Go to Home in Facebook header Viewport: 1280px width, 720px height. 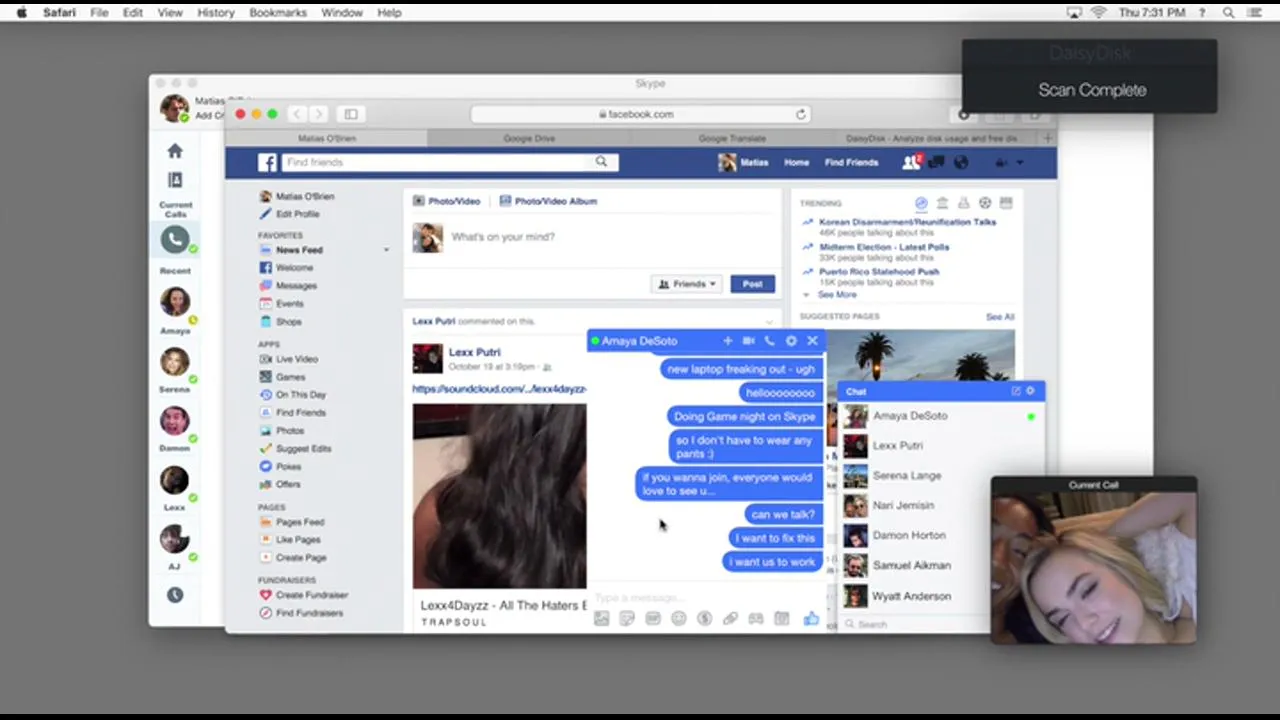(796, 162)
